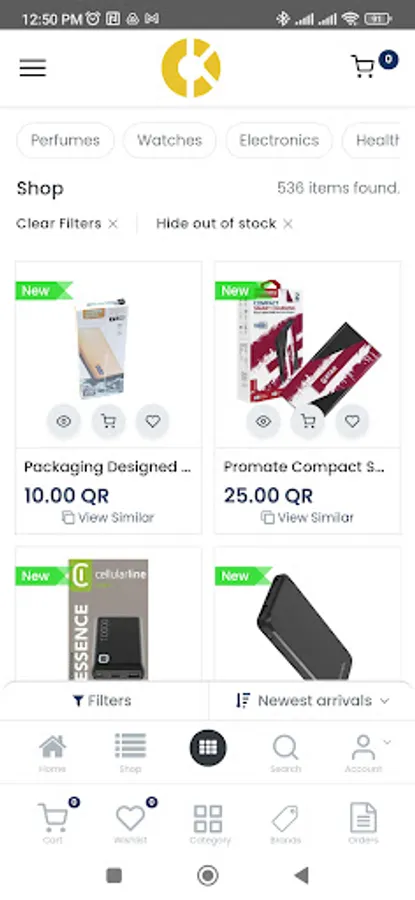Screen dimensions: 415x900
Task: Open Brands tag icon
Action: pos(285,824)
